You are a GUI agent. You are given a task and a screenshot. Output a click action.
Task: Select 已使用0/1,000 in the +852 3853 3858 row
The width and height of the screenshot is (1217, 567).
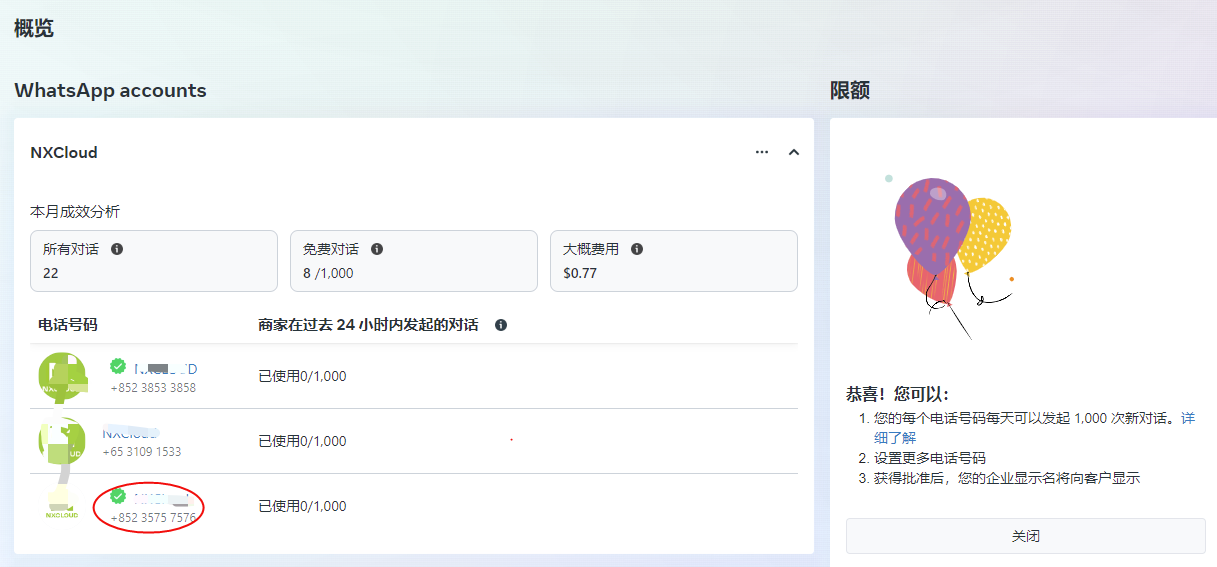tap(302, 376)
